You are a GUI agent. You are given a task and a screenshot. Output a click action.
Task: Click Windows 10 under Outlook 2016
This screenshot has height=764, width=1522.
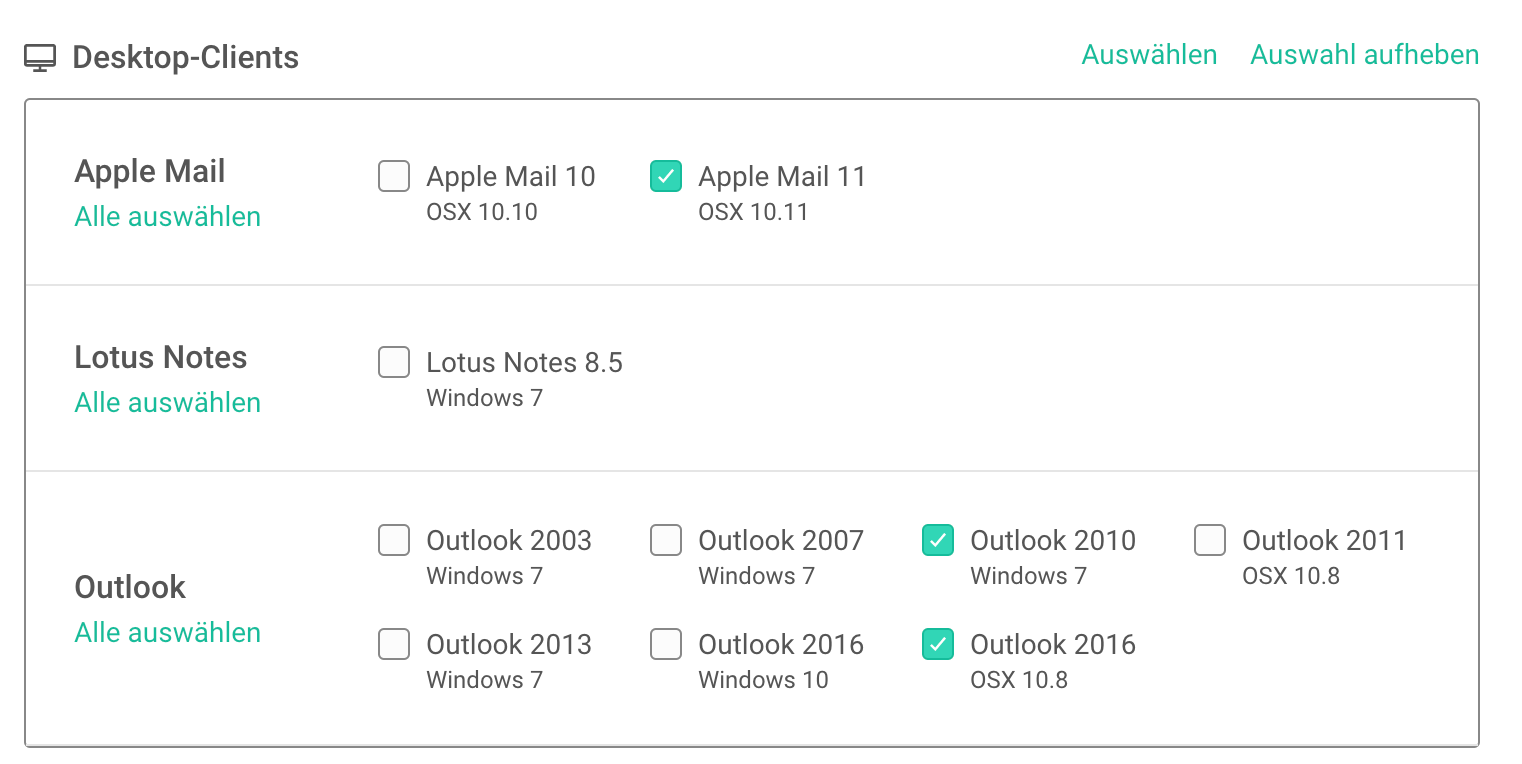764,680
